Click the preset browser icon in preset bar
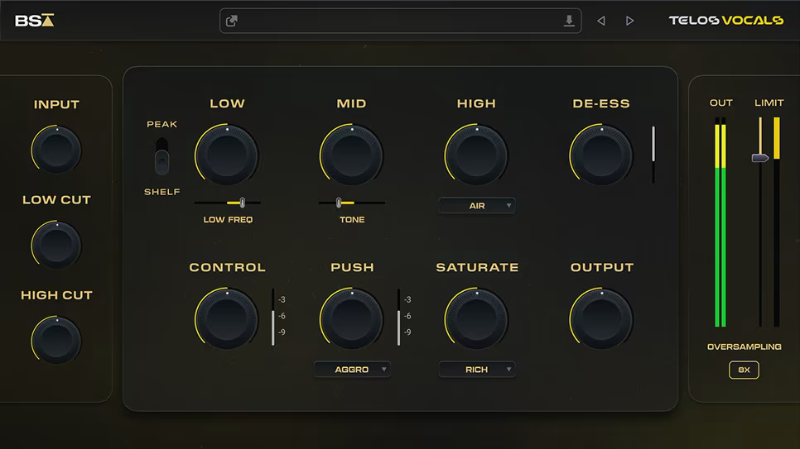800x449 pixels. (x=232, y=21)
